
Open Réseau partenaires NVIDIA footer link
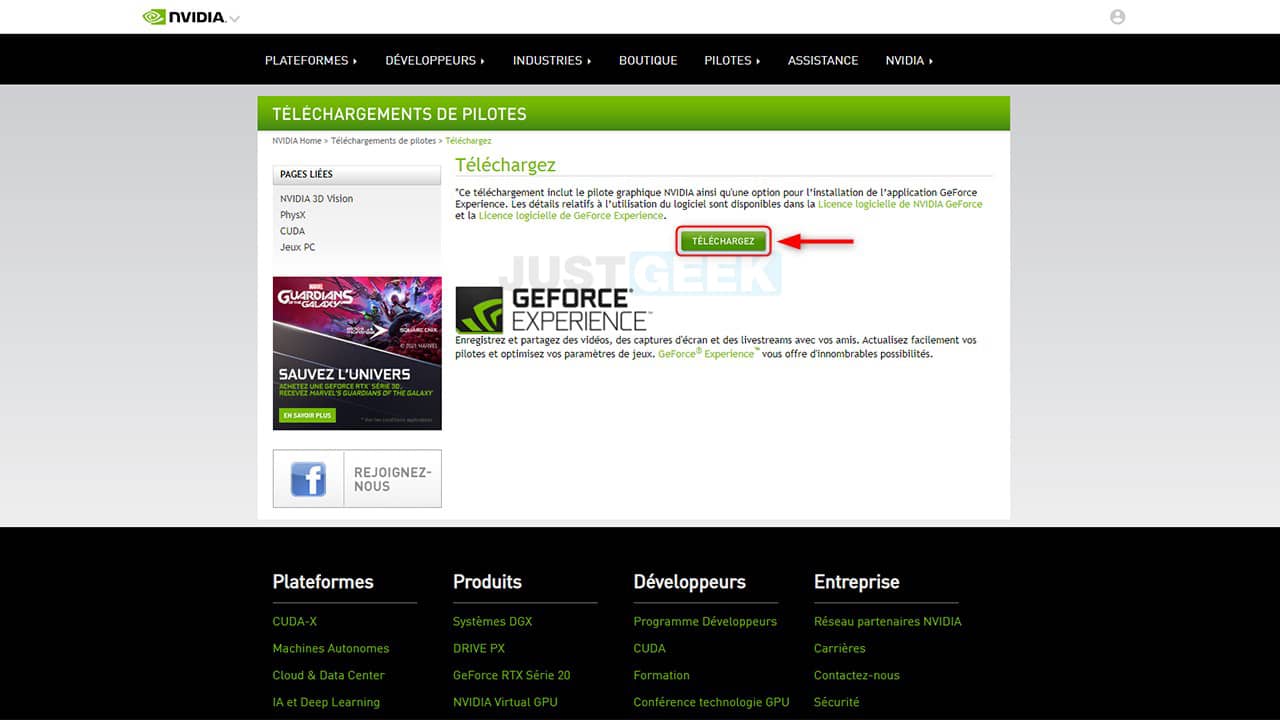point(888,621)
